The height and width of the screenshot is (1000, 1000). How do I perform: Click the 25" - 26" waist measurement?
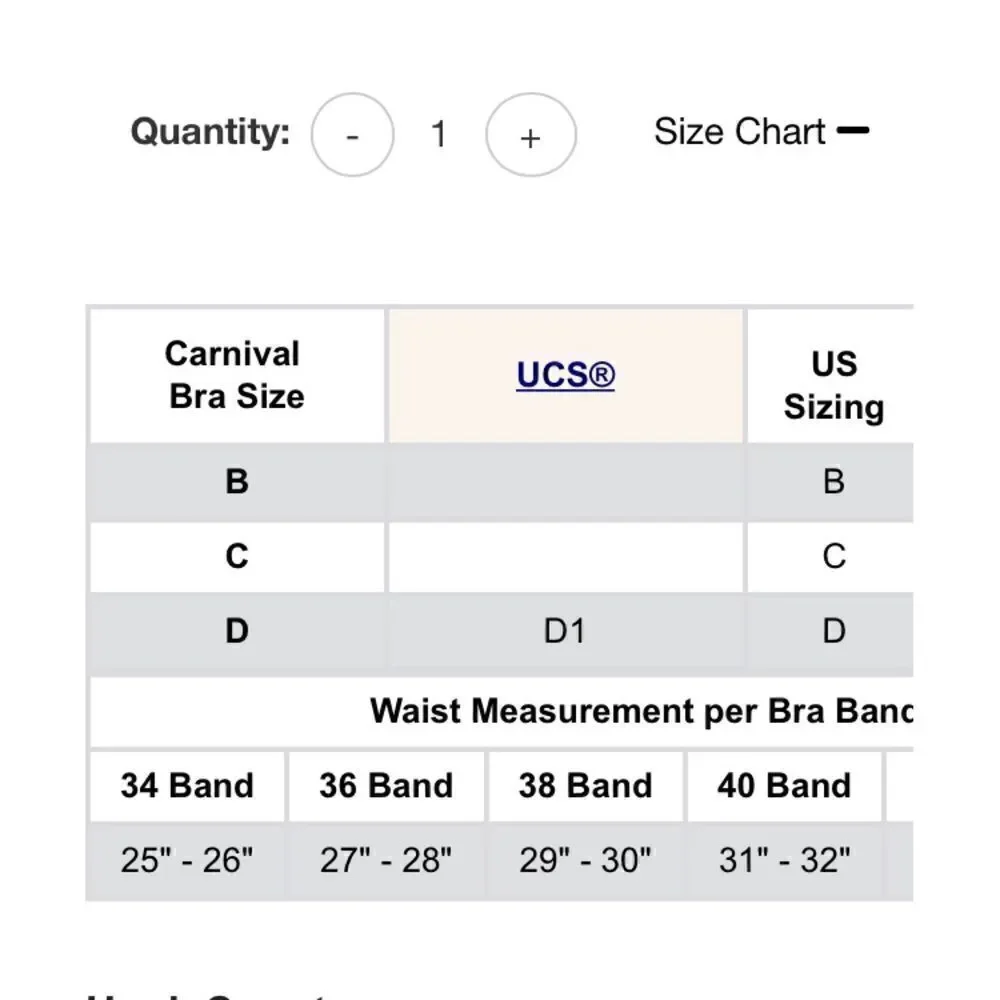point(187,860)
